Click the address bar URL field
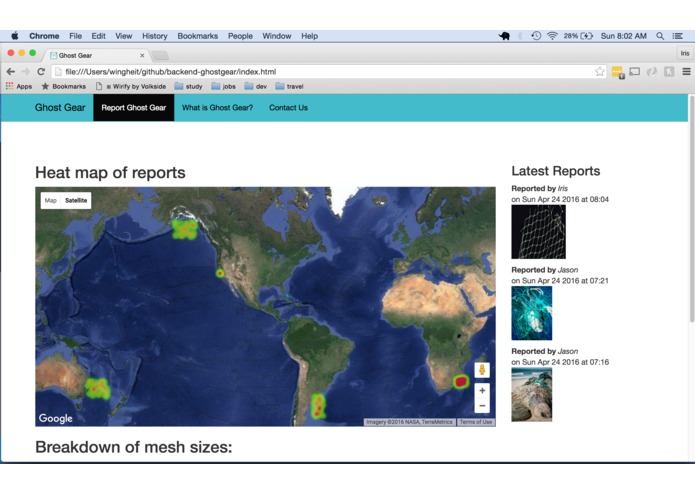Image resolution: width=695 pixels, height=494 pixels. (x=329, y=71)
